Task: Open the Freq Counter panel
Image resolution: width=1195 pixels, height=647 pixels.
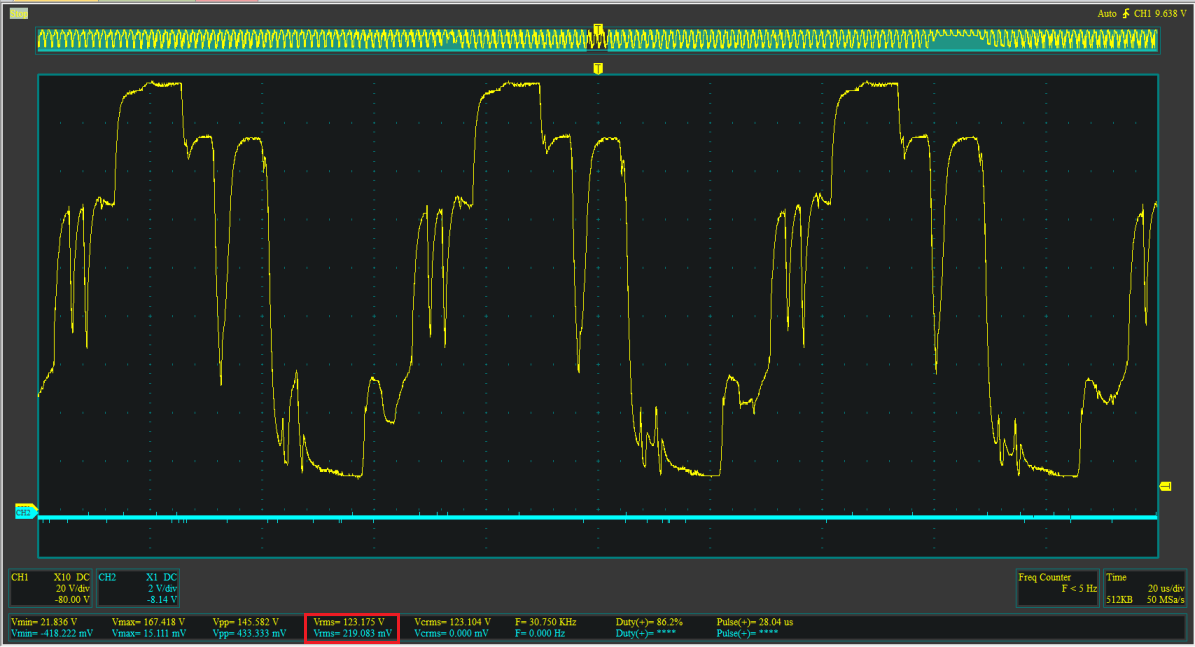Action: pyautogui.click(x=1056, y=588)
